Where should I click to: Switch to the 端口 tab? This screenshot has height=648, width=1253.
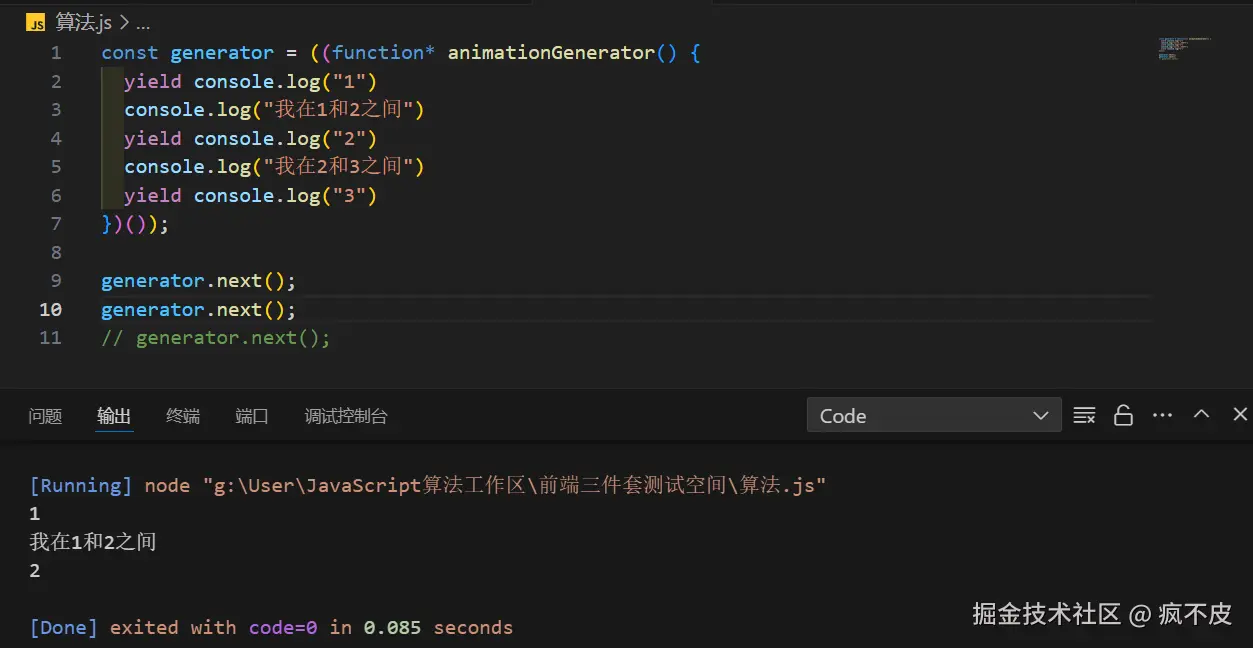click(x=252, y=416)
